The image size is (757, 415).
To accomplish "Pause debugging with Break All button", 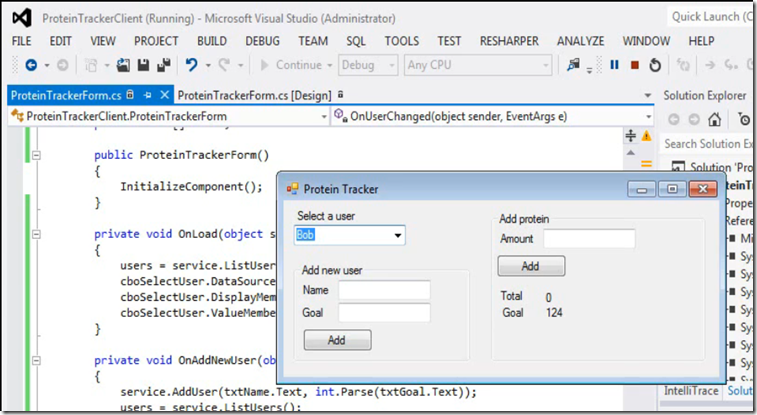I will 615,65.
